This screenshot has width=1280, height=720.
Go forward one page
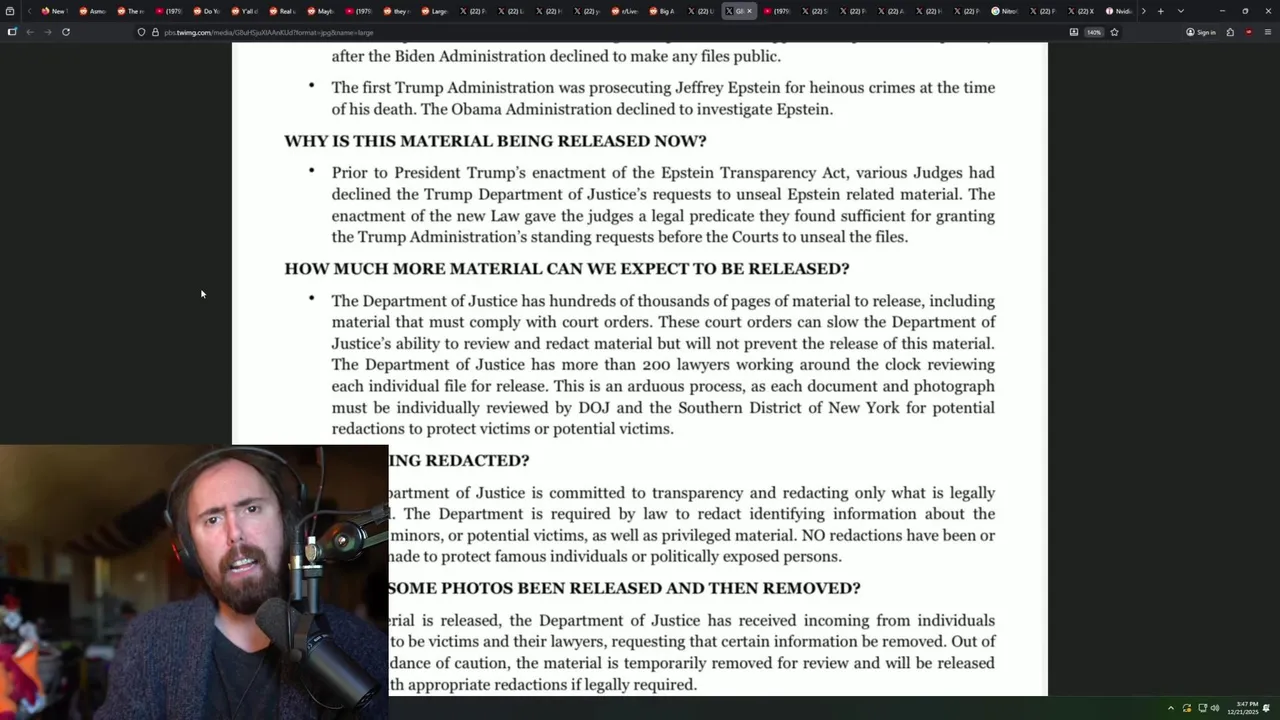pos(48,32)
